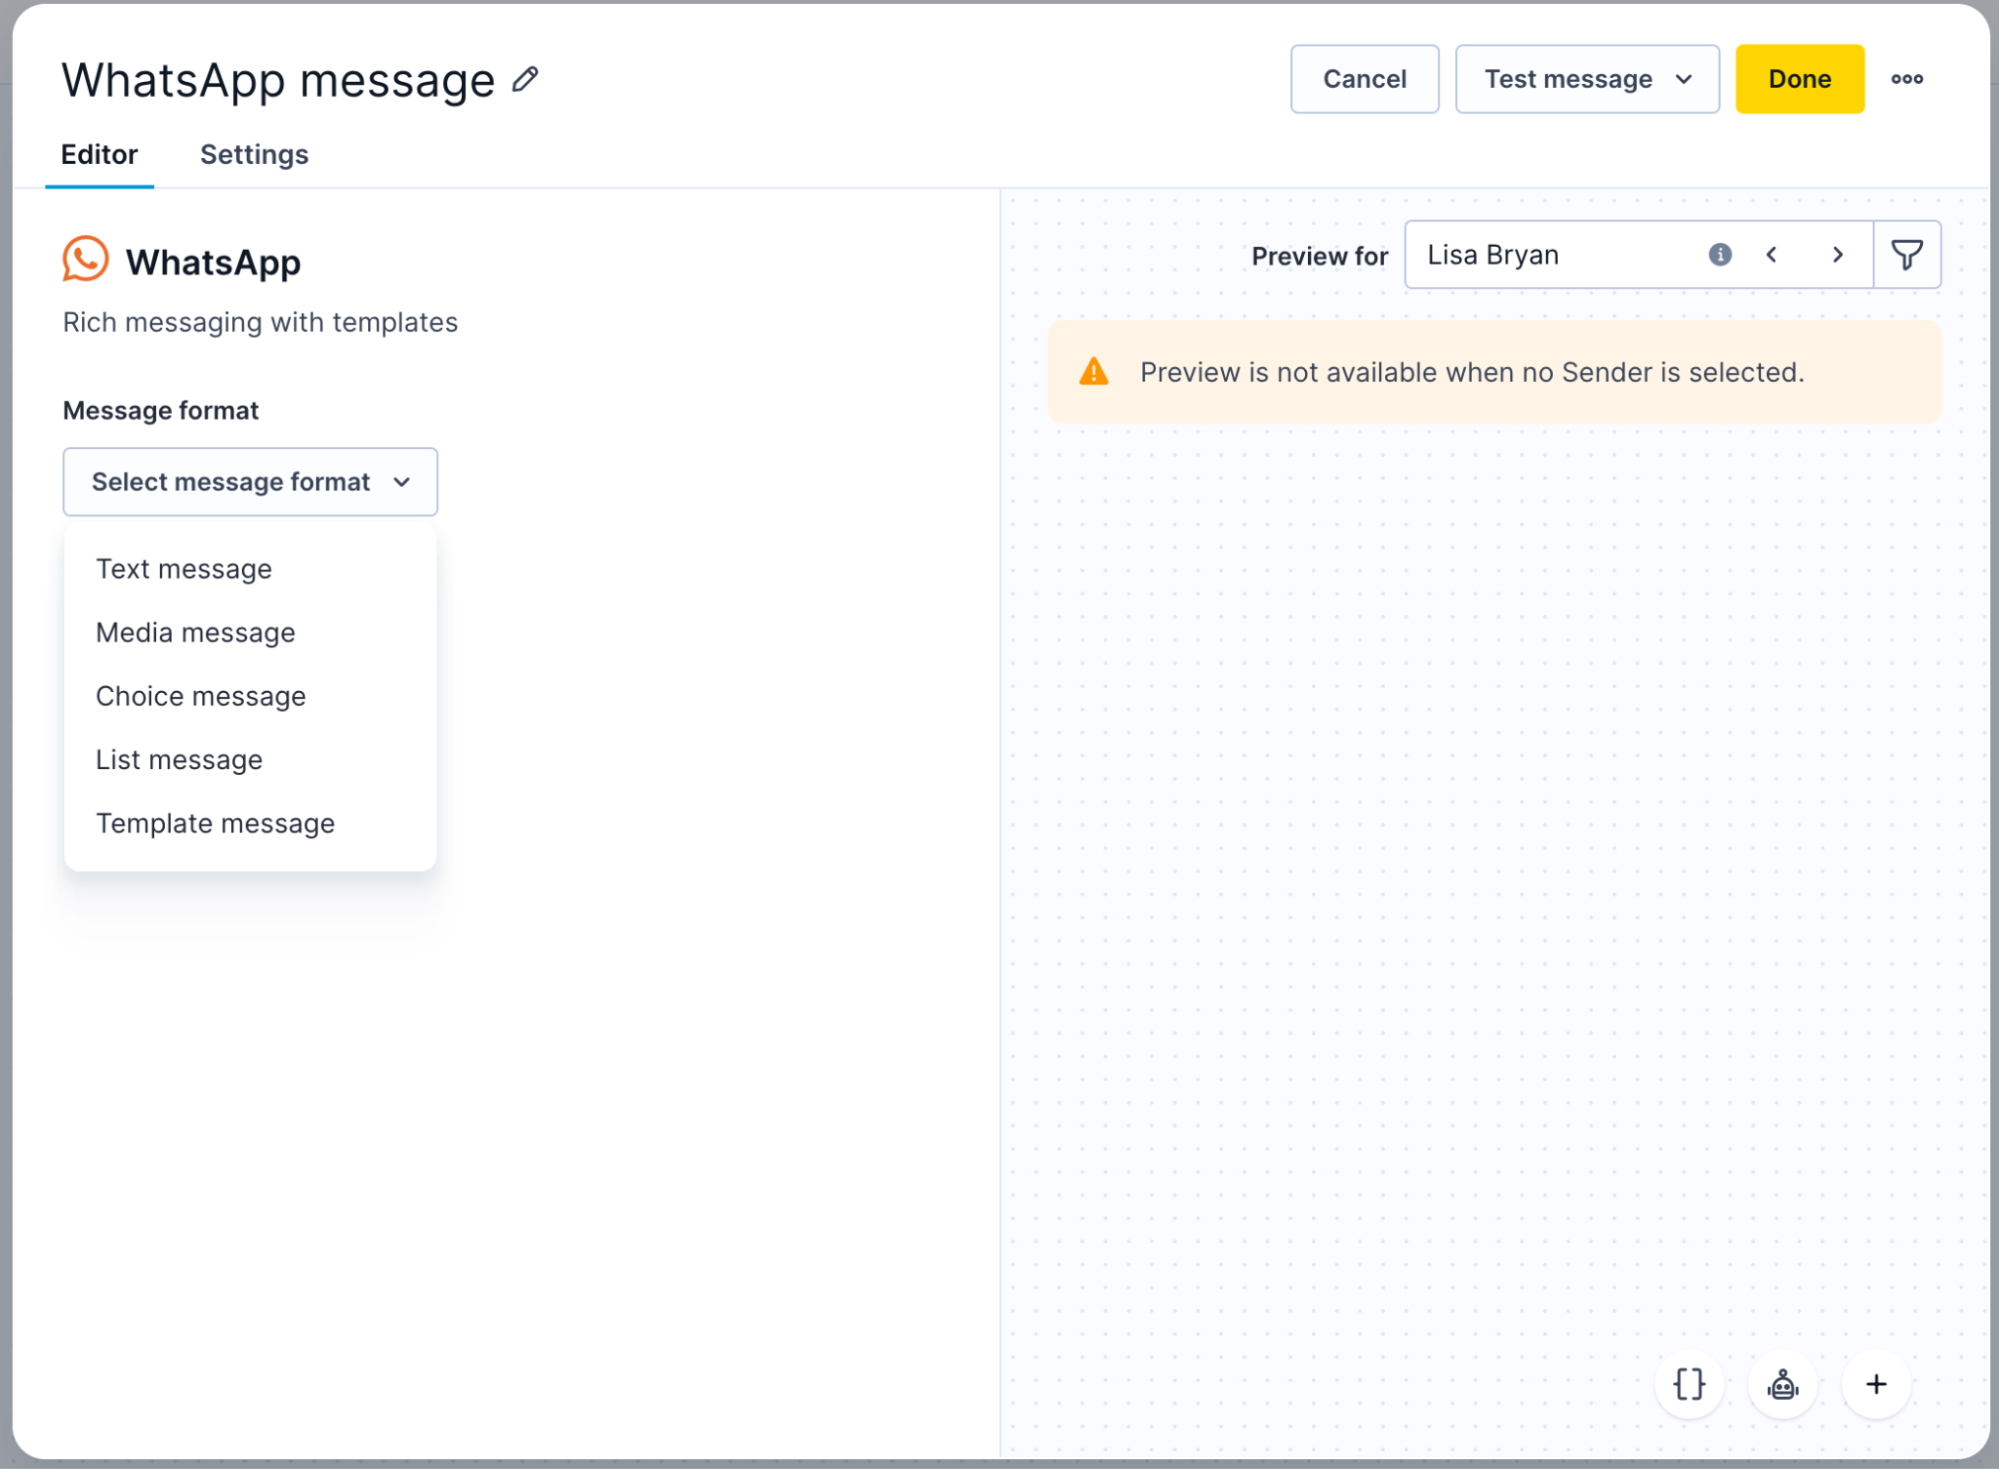Click the Cancel button
This screenshot has height=1469, width=1999.
(x=1364, y=79)
